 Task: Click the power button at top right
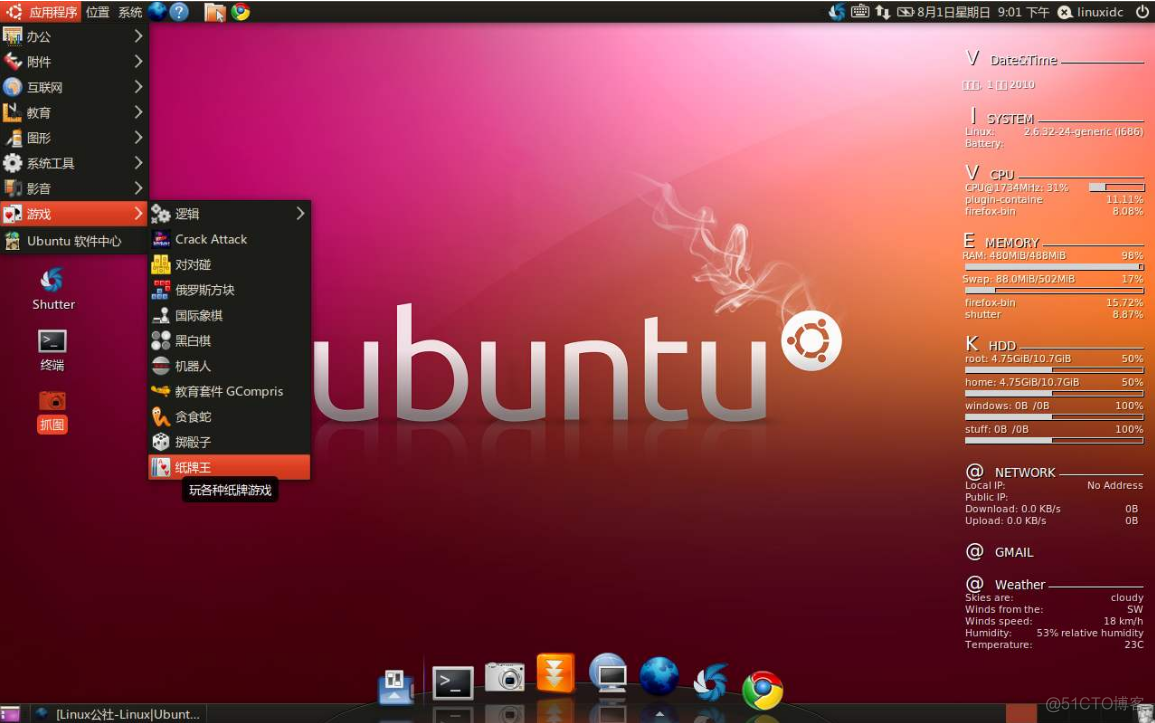(x=1141, y=12)
